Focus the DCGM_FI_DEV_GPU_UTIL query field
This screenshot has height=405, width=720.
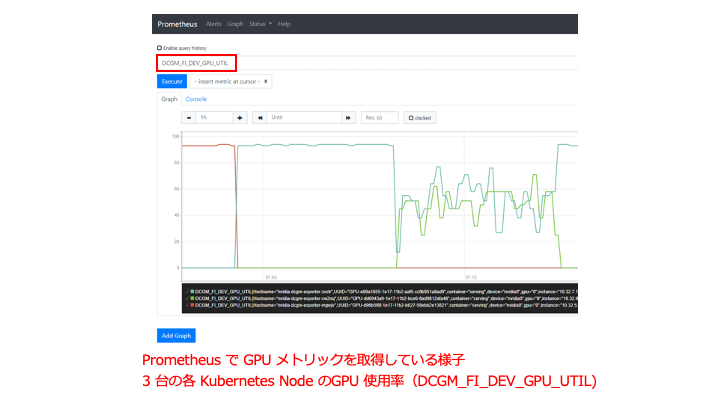point(367,63)
